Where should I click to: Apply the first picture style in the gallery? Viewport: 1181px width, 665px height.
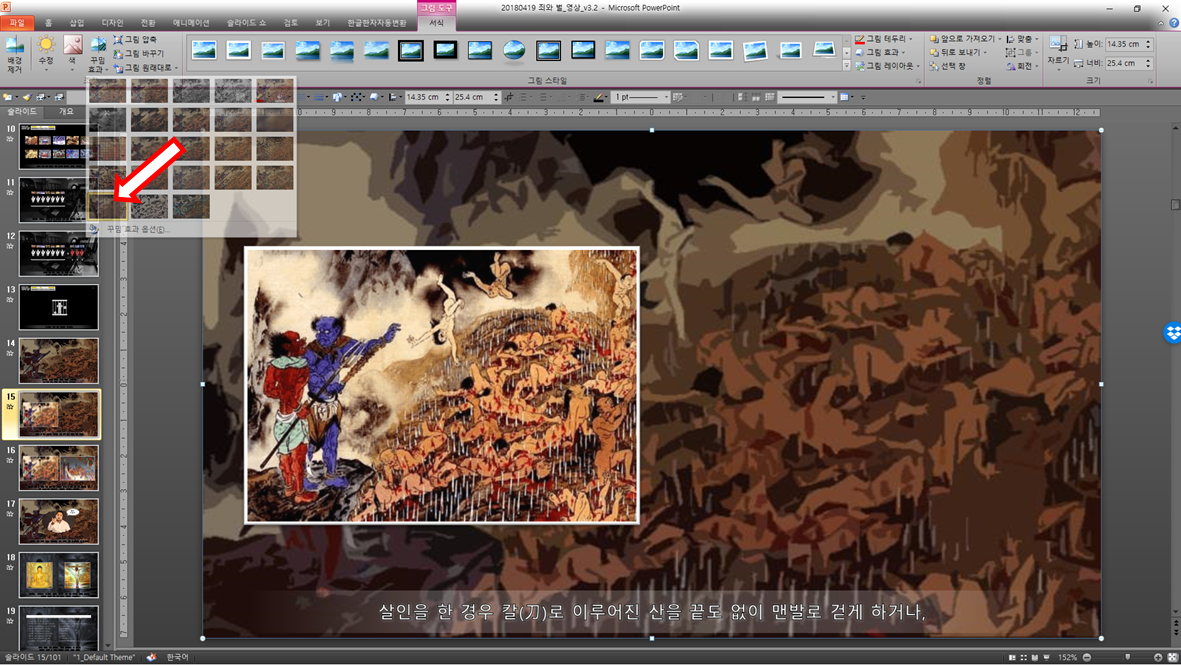click(x=204, y=50)
